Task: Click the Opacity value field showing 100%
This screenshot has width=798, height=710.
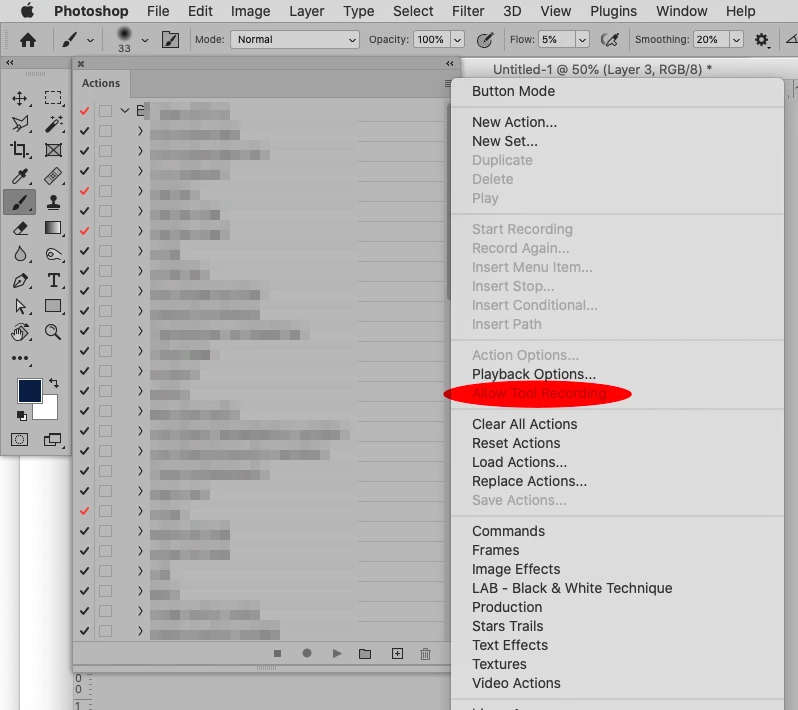Action: coord(431,40)
